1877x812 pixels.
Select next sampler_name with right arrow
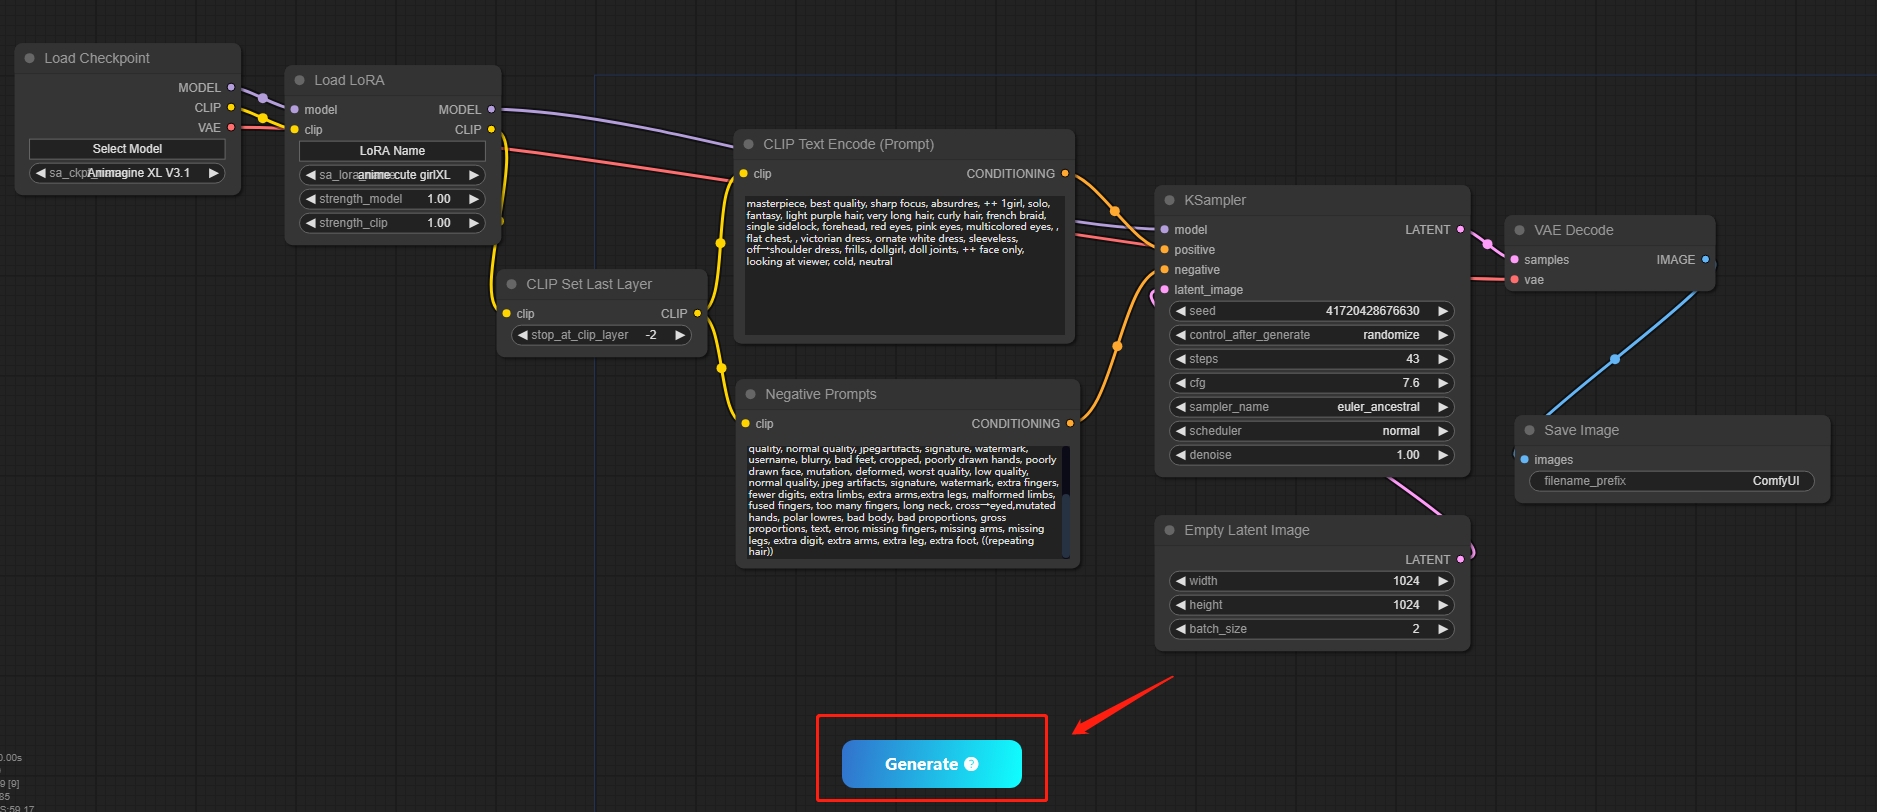tap(1442, 407)
